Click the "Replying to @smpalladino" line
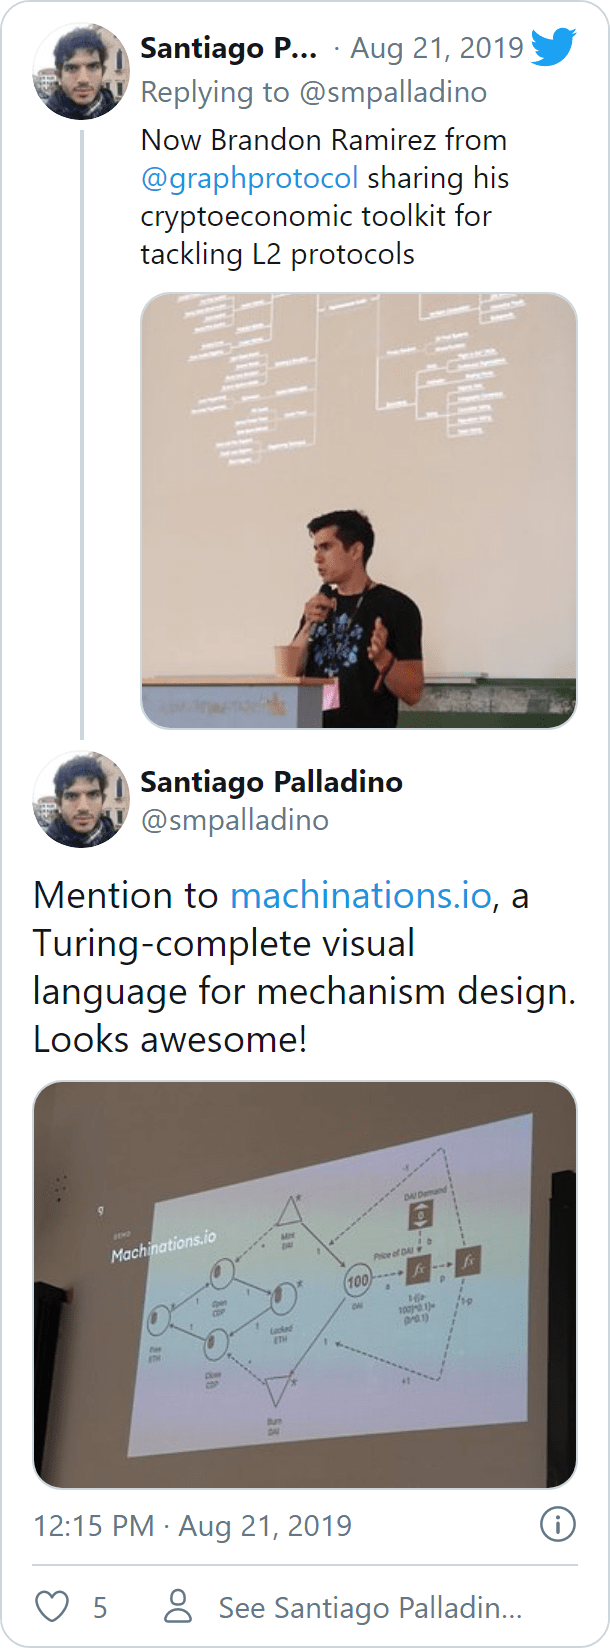610x1648 pixels. click(313, 92)
